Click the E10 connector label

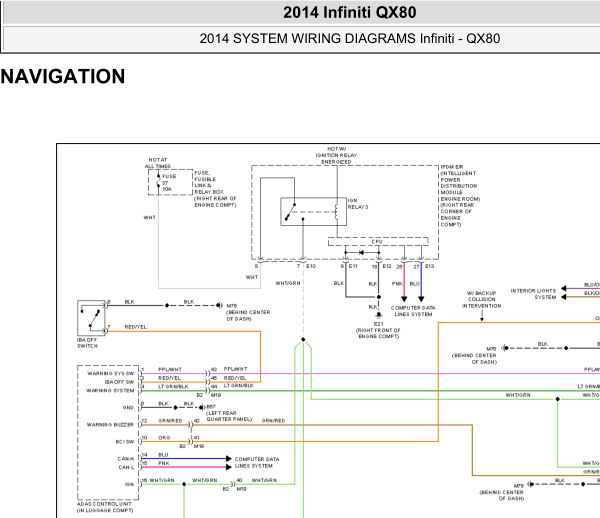311,266
